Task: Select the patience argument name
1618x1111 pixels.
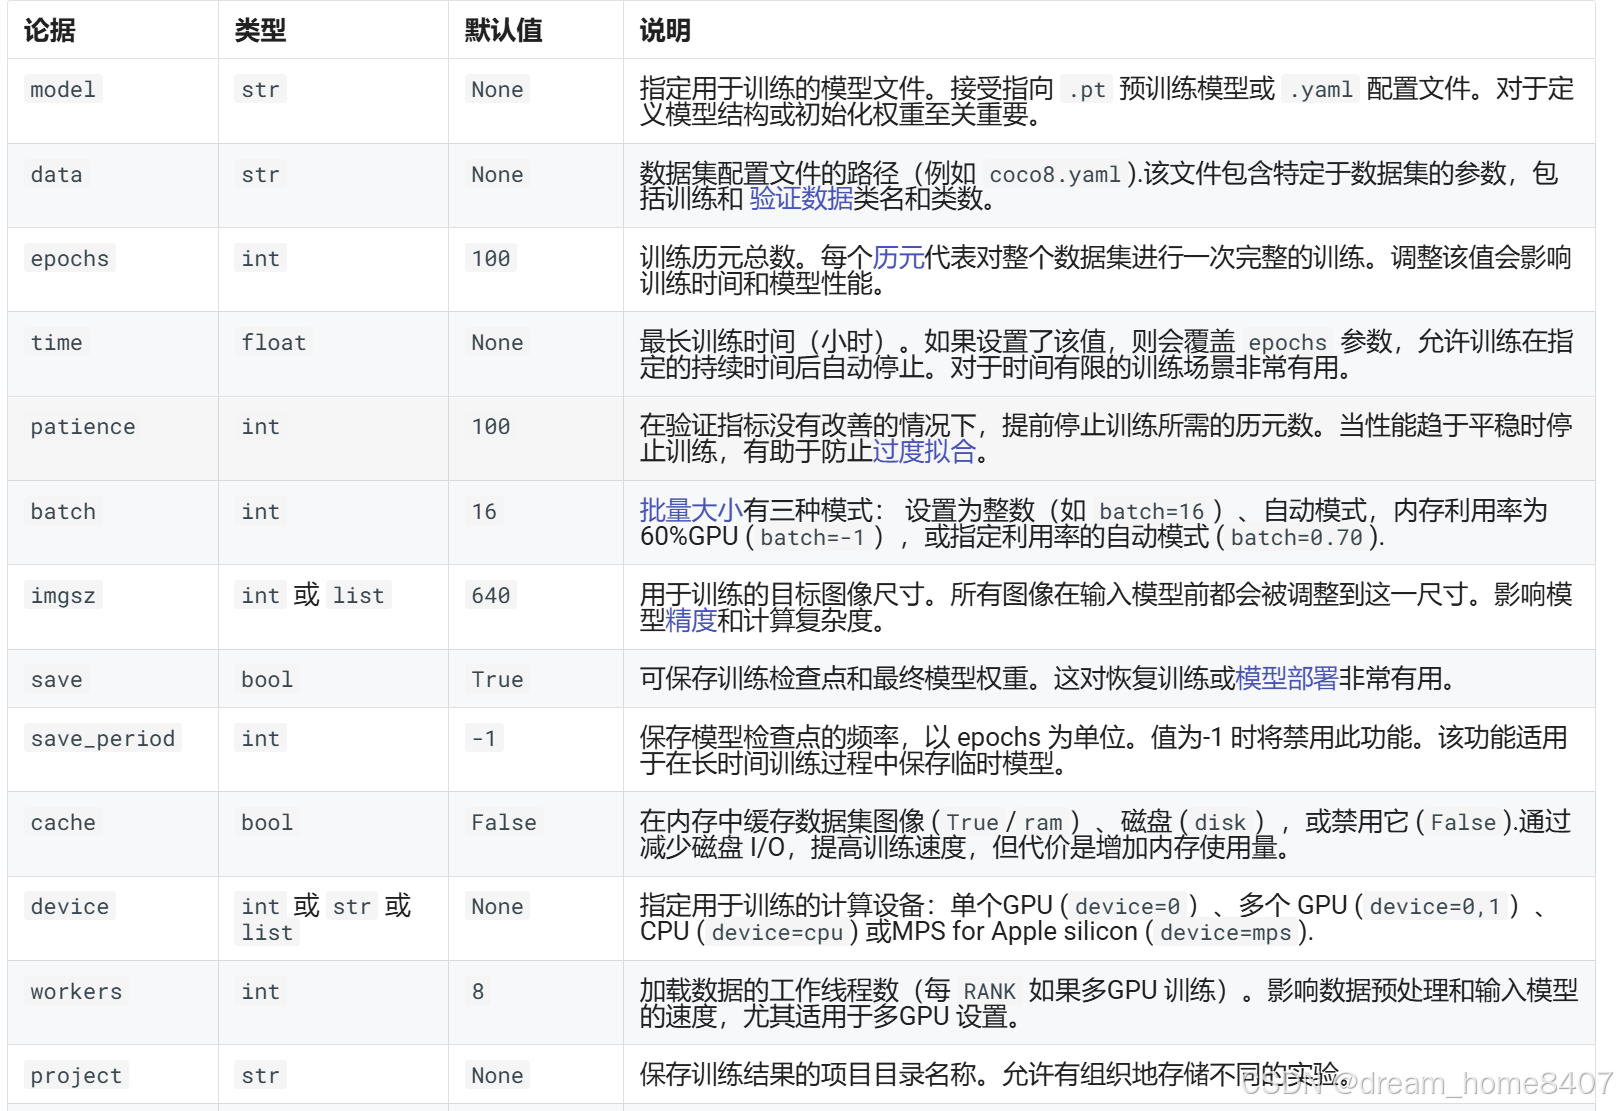Action: [83, 427]
